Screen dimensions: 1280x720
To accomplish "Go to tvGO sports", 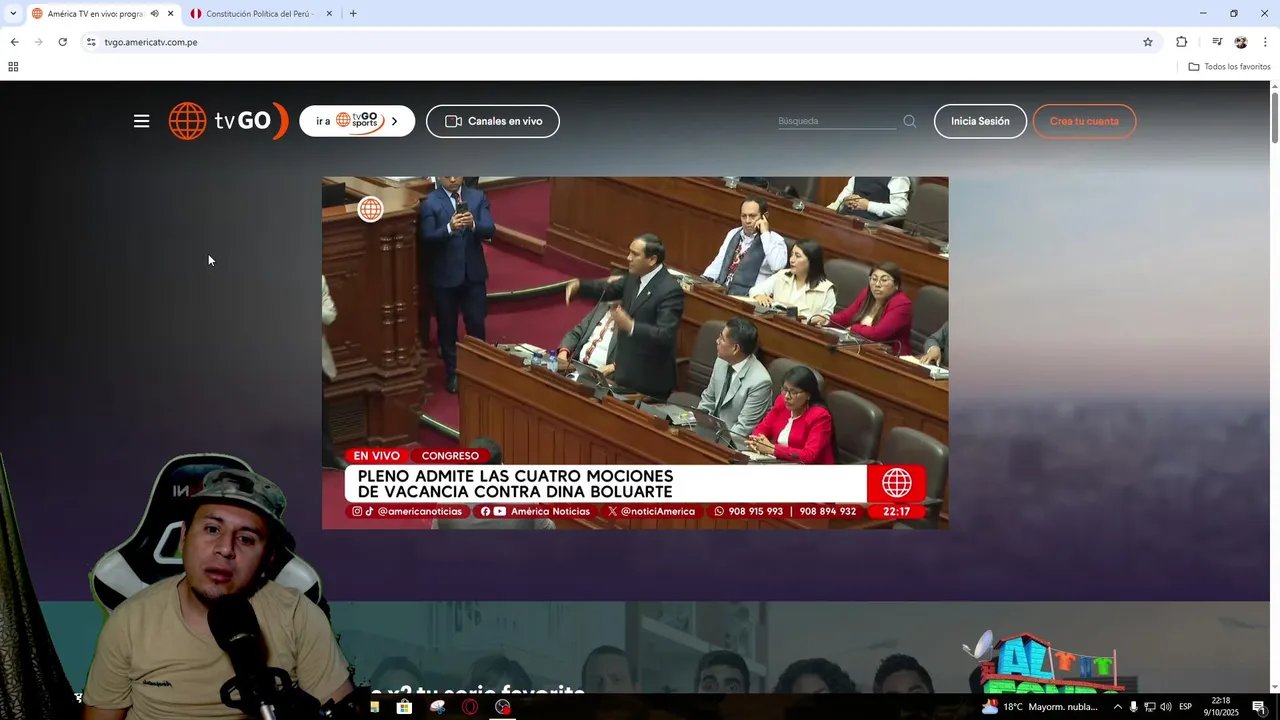I will coord(357,121).
